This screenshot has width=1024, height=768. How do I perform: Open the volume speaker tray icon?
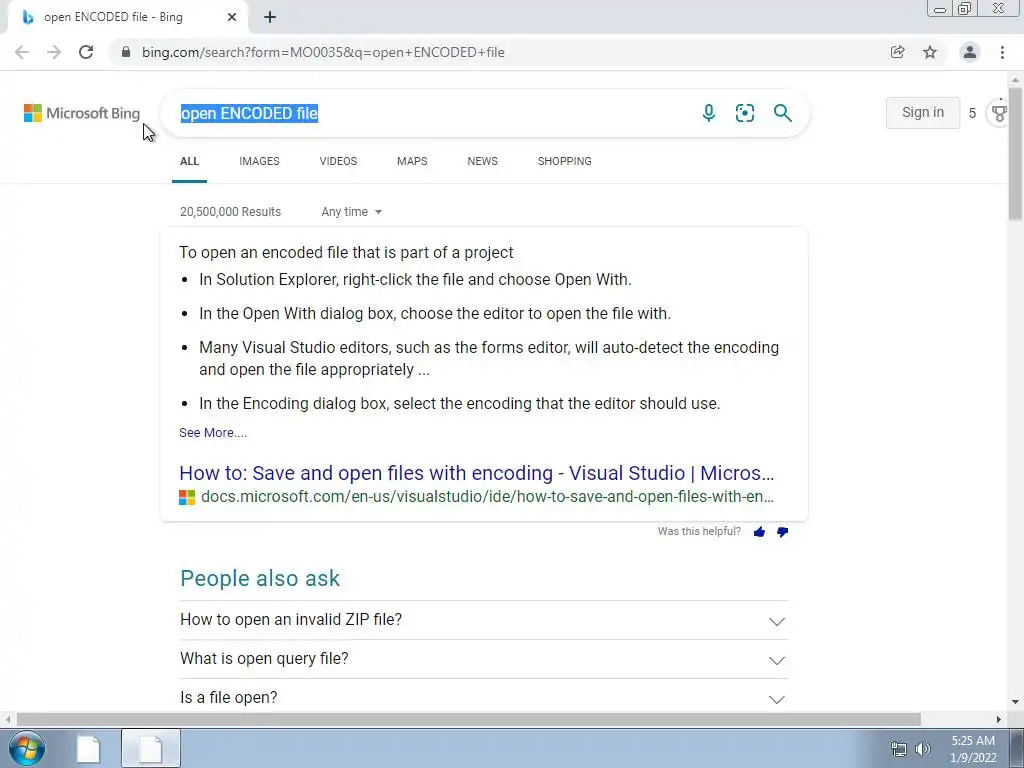(923, 749)
